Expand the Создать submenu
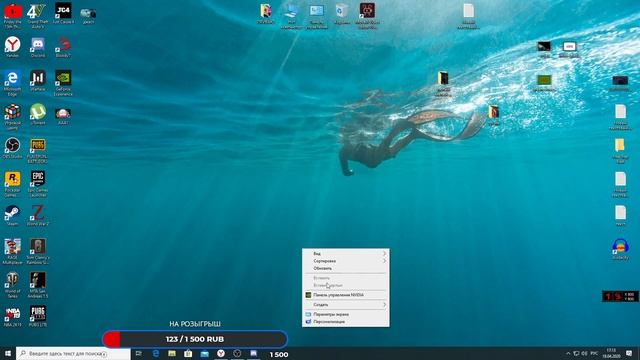This screenshot has height=360, width=640. (x=346, y=304)
